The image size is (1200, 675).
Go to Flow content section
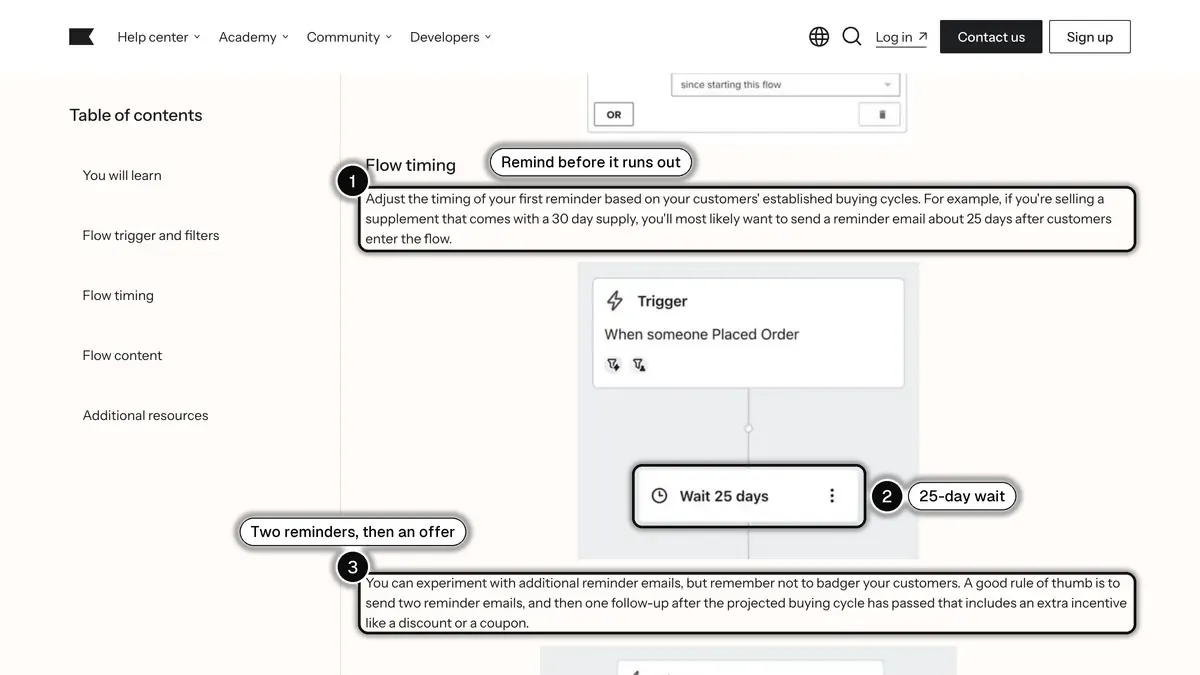point(122,355)
